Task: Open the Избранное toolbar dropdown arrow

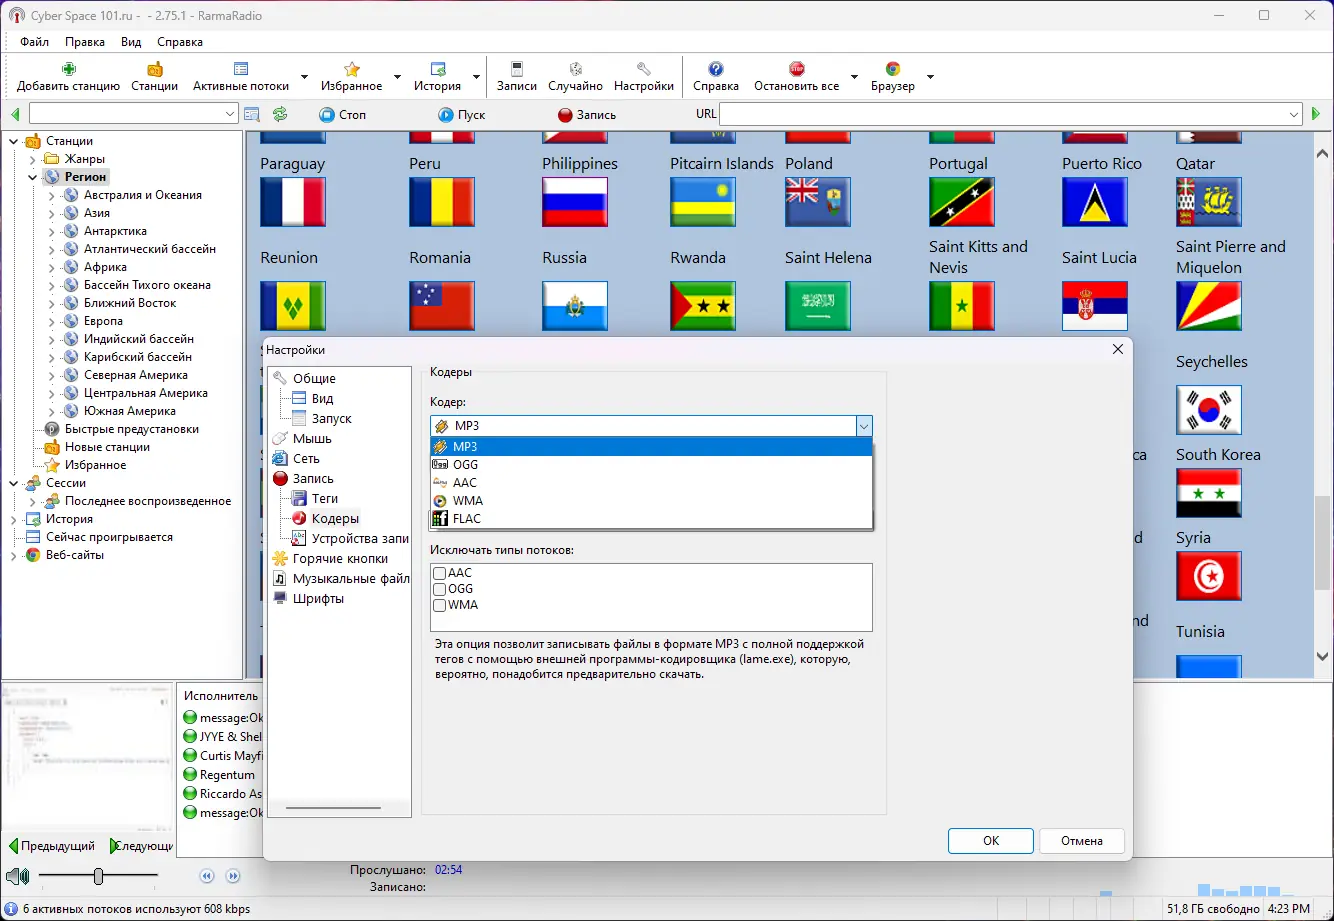Action: click(397, 77)
